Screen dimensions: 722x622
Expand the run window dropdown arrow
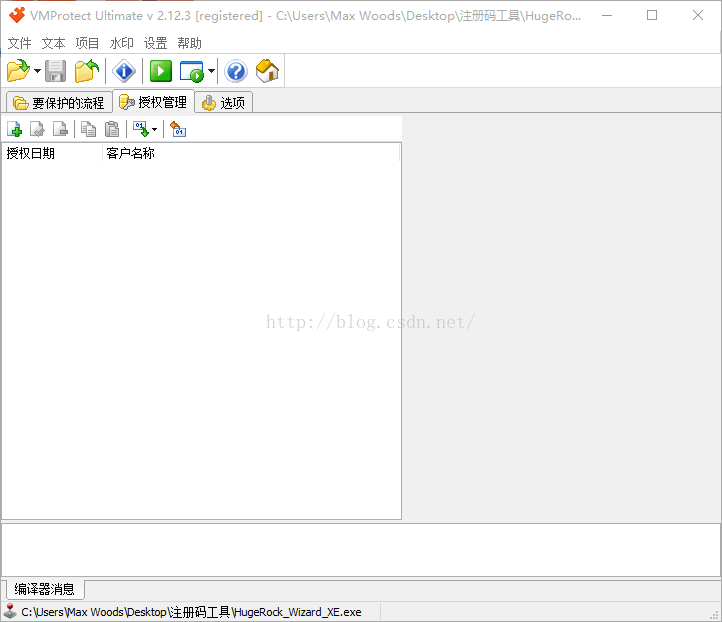(211, 71)
